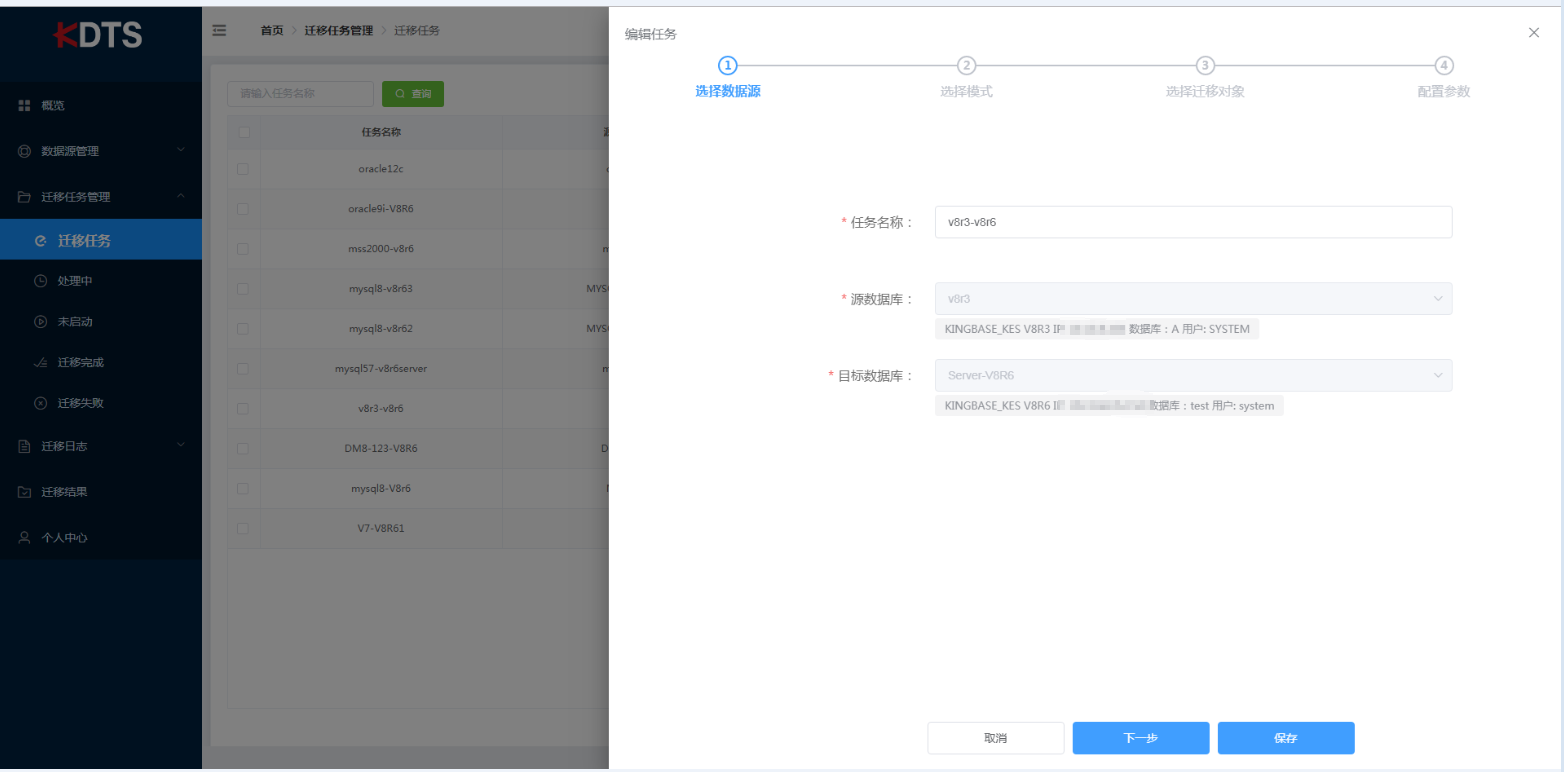The height and width of the screenshot is (772, 1564).
Task: Click the 处理中 clock icon
Action: (41, 281)
